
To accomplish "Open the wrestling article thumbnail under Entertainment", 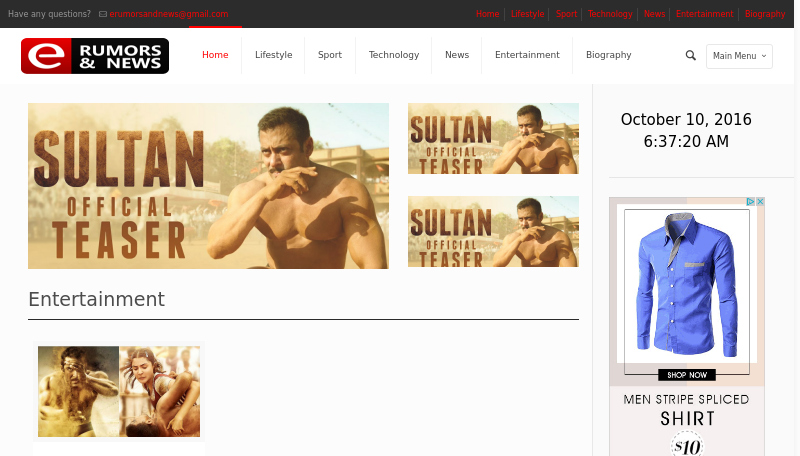I will 119,391.
